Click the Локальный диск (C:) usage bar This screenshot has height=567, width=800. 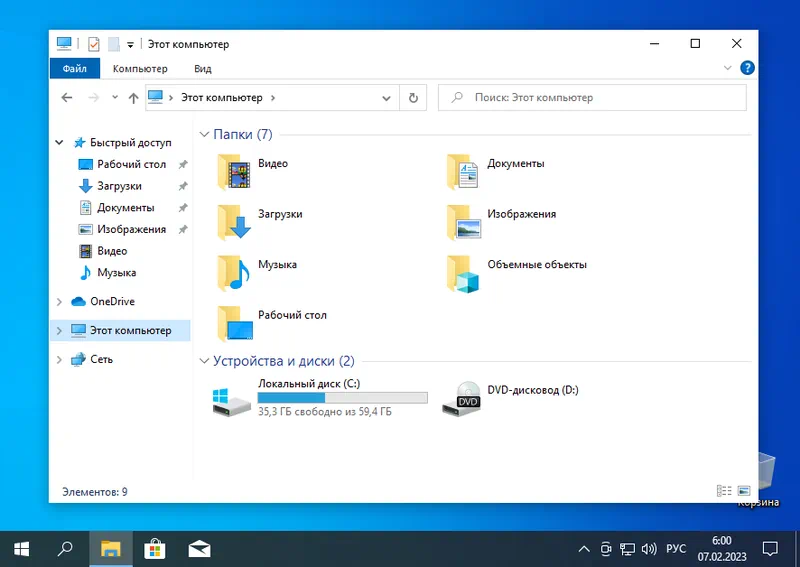[342, 398]
